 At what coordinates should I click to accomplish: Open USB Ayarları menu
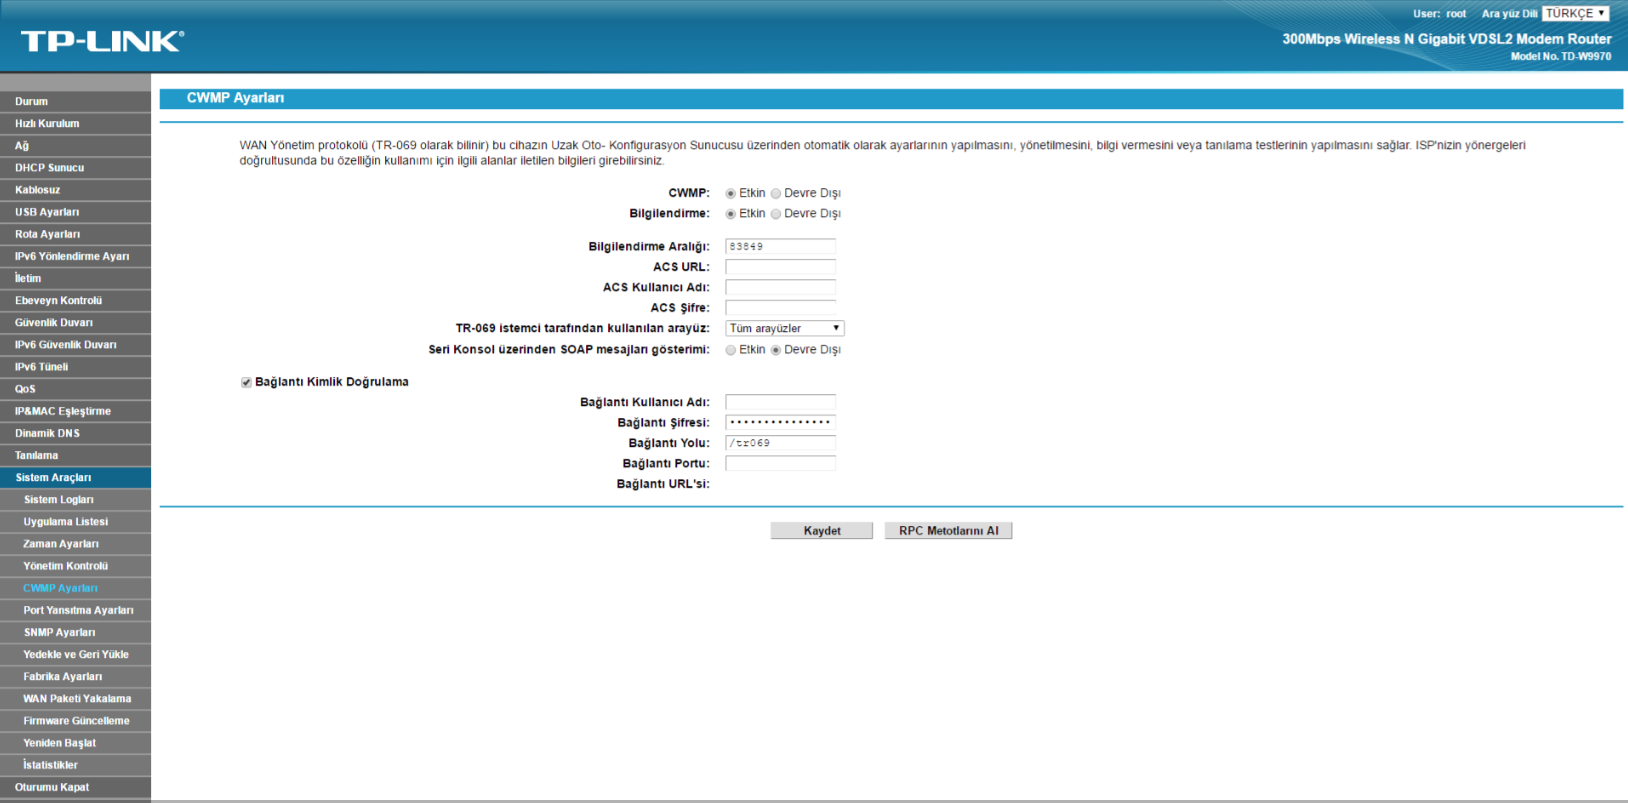point(75,212)
